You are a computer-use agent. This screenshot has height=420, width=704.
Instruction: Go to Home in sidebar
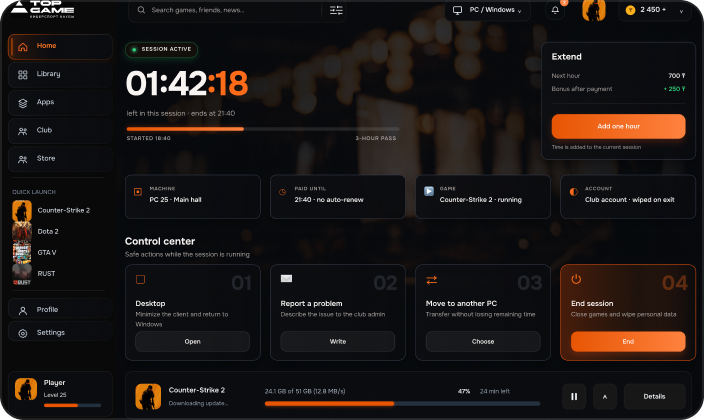[x=60, y=46]
